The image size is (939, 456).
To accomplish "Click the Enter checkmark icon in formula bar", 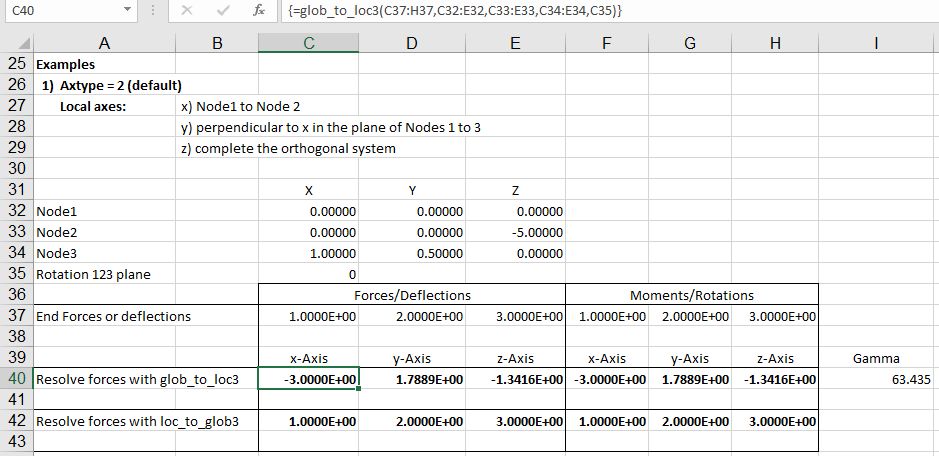I will (222, 11).
